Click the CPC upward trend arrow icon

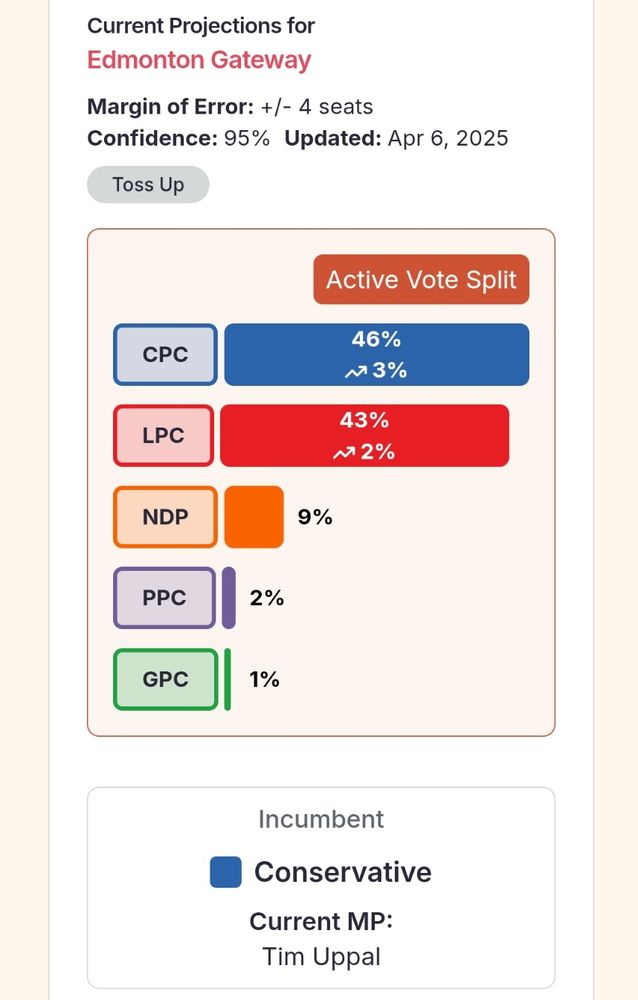(355, 372)
